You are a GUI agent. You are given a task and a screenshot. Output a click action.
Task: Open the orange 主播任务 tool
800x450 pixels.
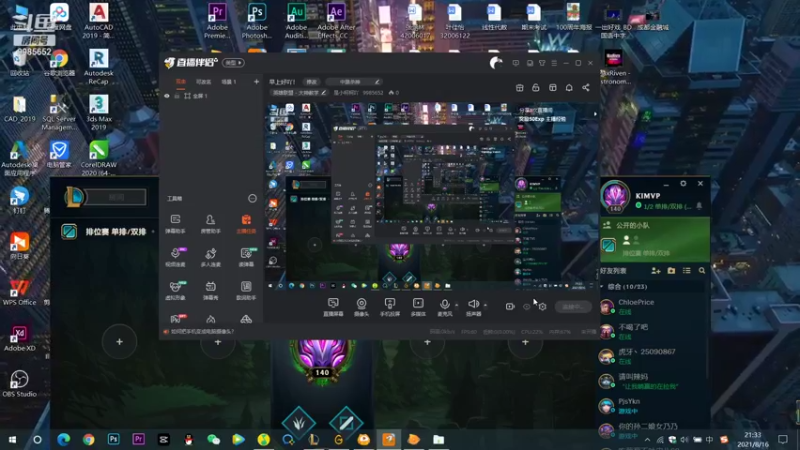pyautogui.click(x=246, y=223)
